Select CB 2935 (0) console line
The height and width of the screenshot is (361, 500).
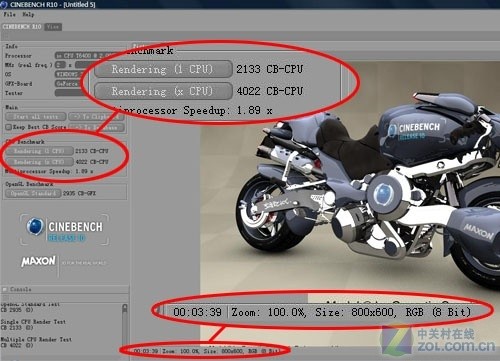pos(17,310)
